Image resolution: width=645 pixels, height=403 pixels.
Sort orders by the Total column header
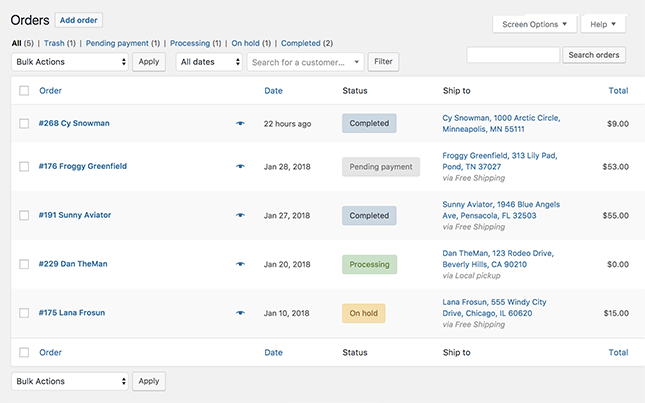tap(618, 91)
